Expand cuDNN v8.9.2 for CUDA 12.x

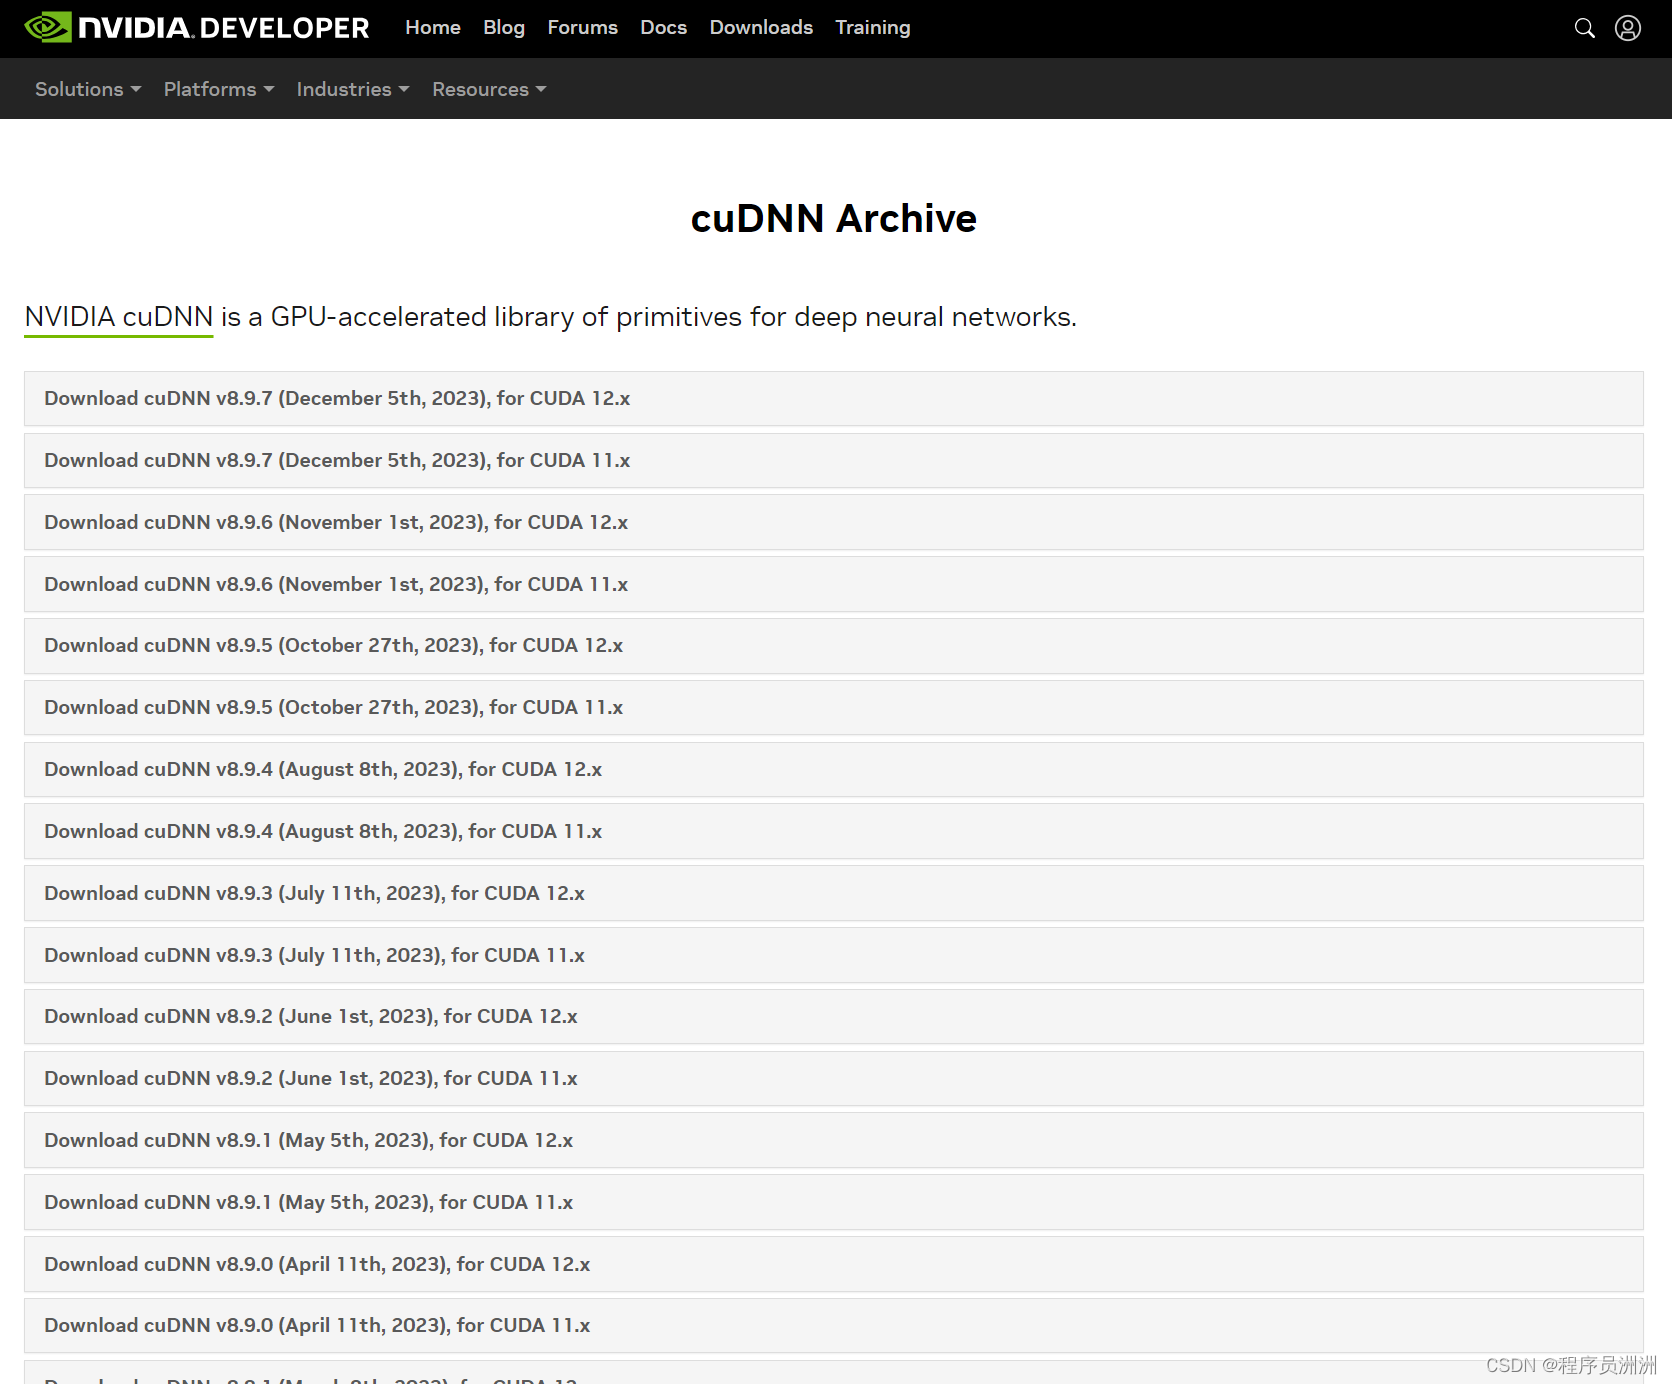click(834, 1017)
